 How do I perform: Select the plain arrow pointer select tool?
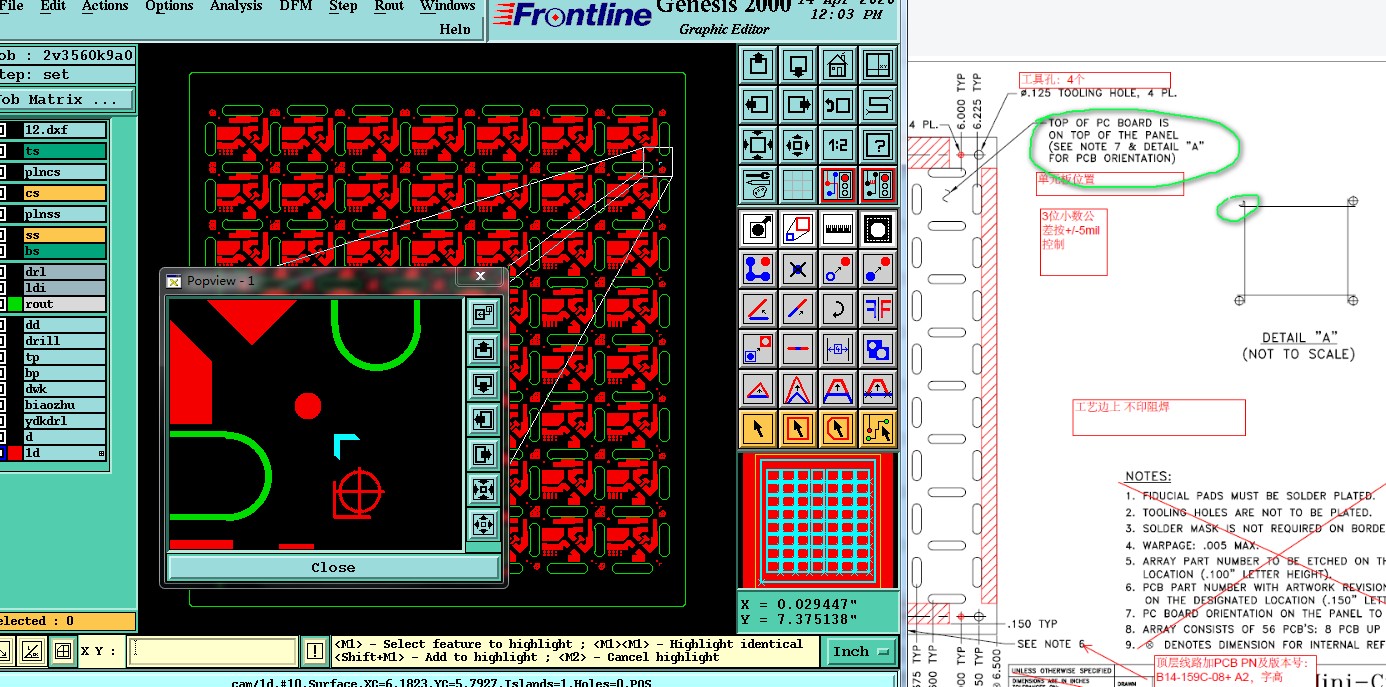point(758,429)
